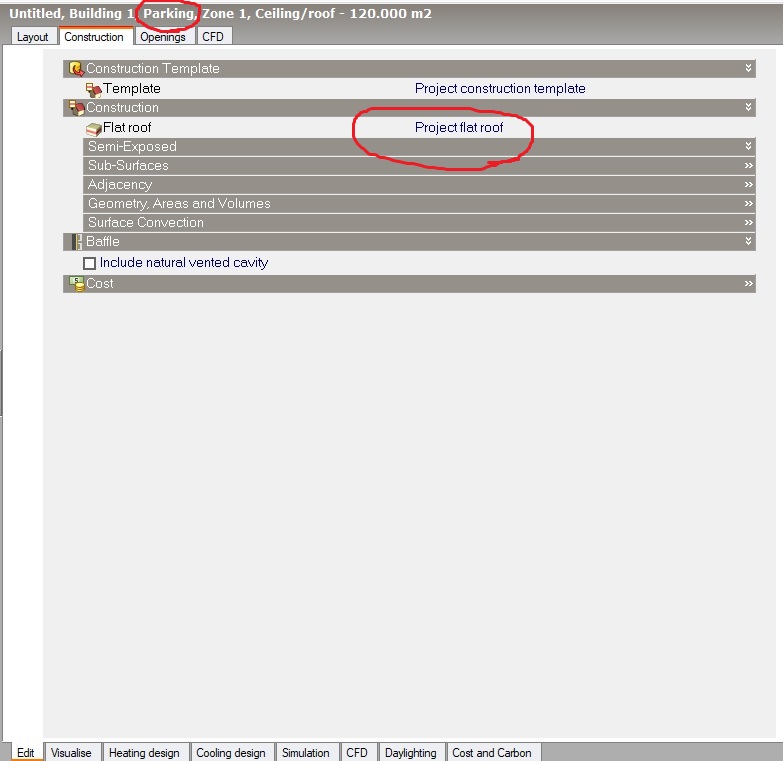Viewport: 783px width, 761px height.
Task: Expand the Surface Convection section arrow
Action: tap(748, 222)
